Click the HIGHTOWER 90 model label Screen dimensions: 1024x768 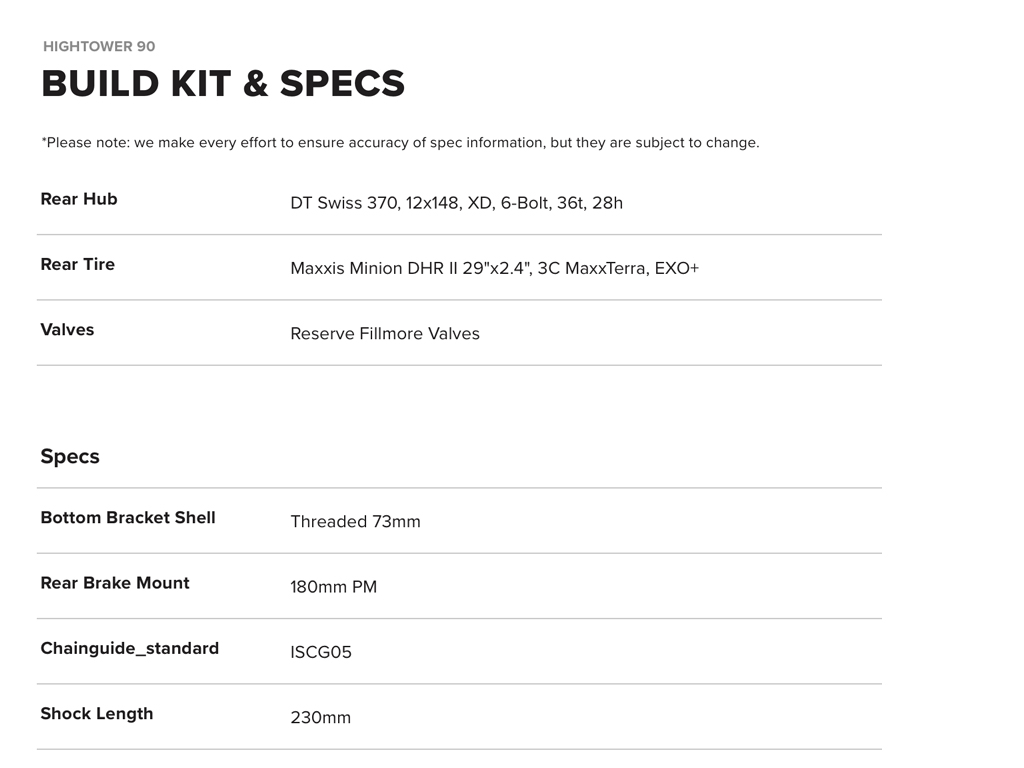click(99, 46)
